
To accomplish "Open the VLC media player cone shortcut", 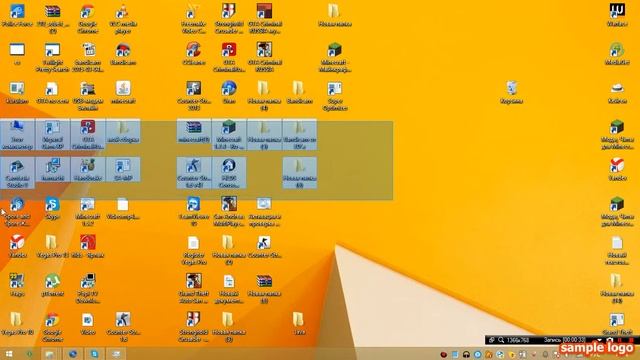I will point(123,18).
